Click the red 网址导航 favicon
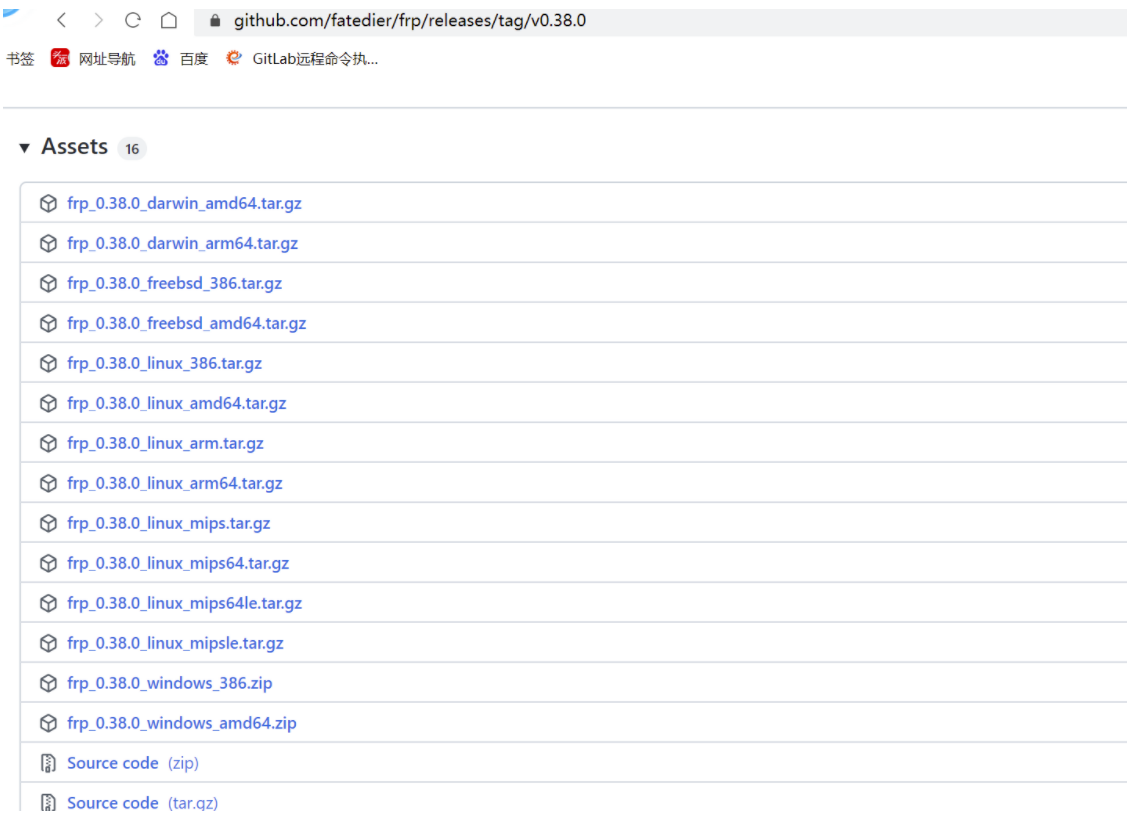 (60, 58)
